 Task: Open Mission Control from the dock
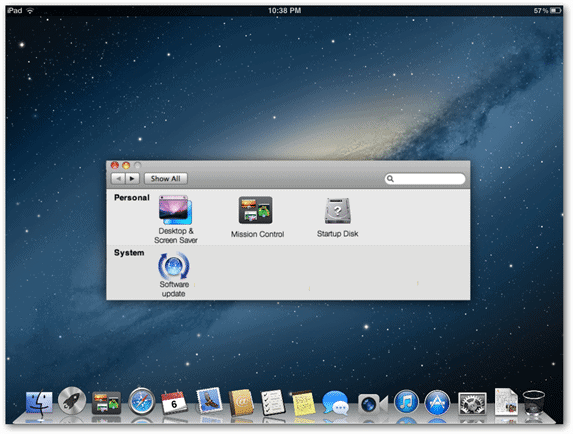[106, 403]
